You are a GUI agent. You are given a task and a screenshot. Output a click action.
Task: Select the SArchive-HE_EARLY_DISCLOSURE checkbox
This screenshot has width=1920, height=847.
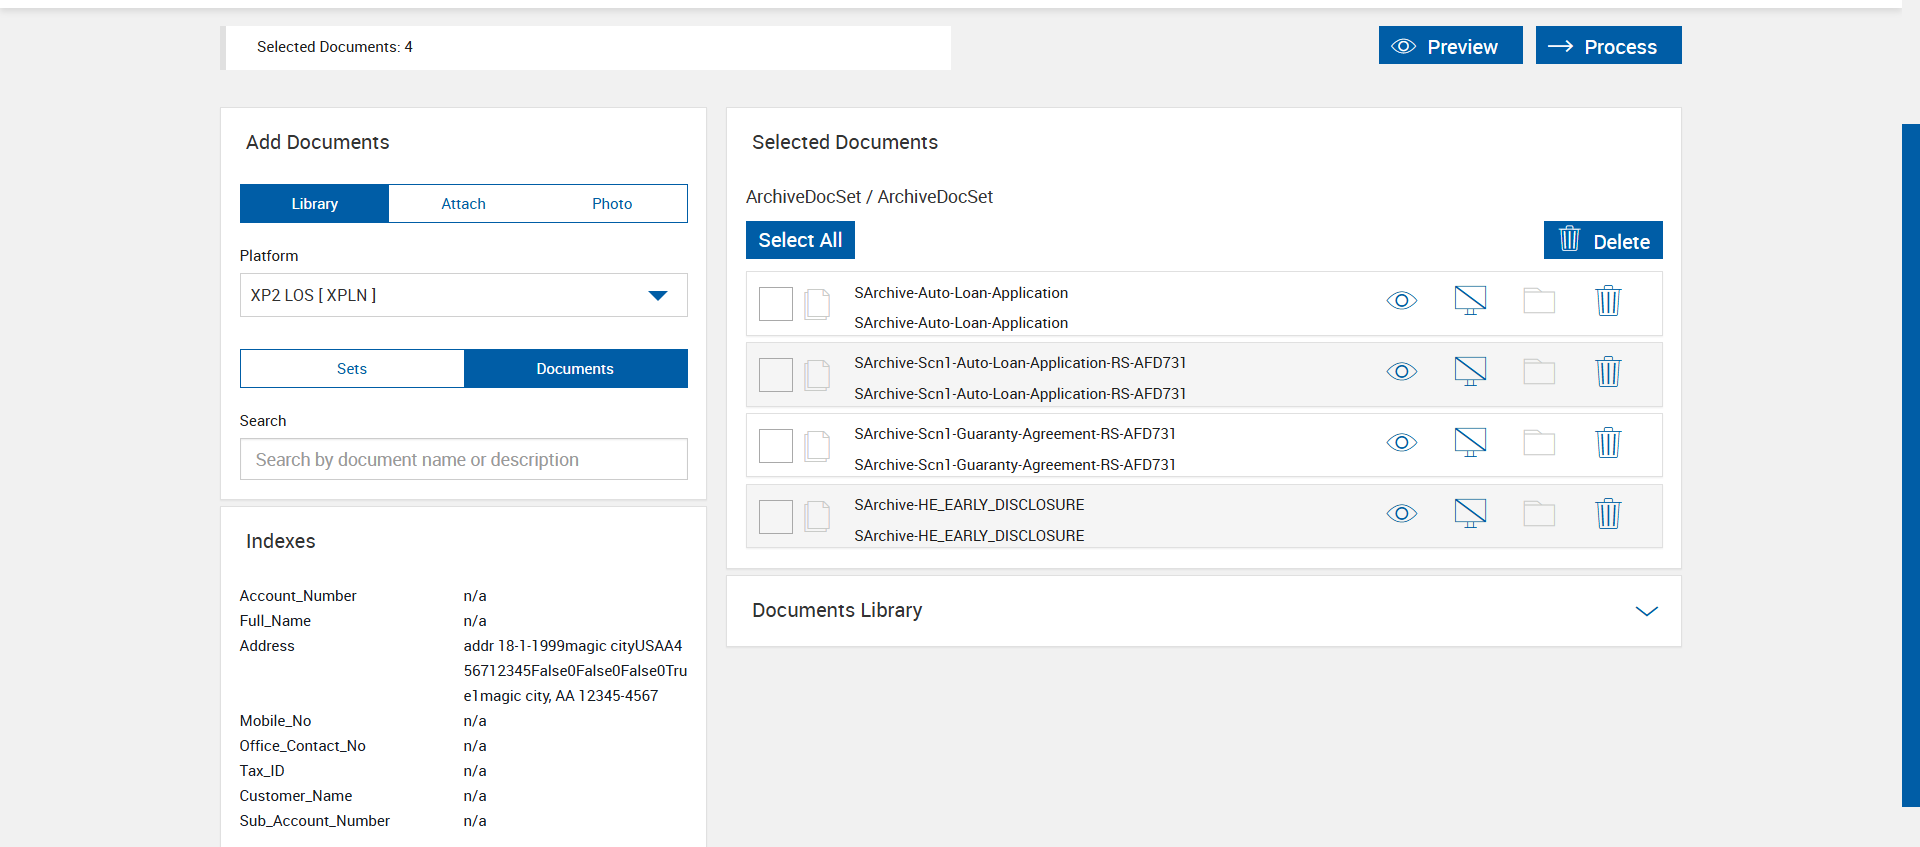tap(775, 517)
